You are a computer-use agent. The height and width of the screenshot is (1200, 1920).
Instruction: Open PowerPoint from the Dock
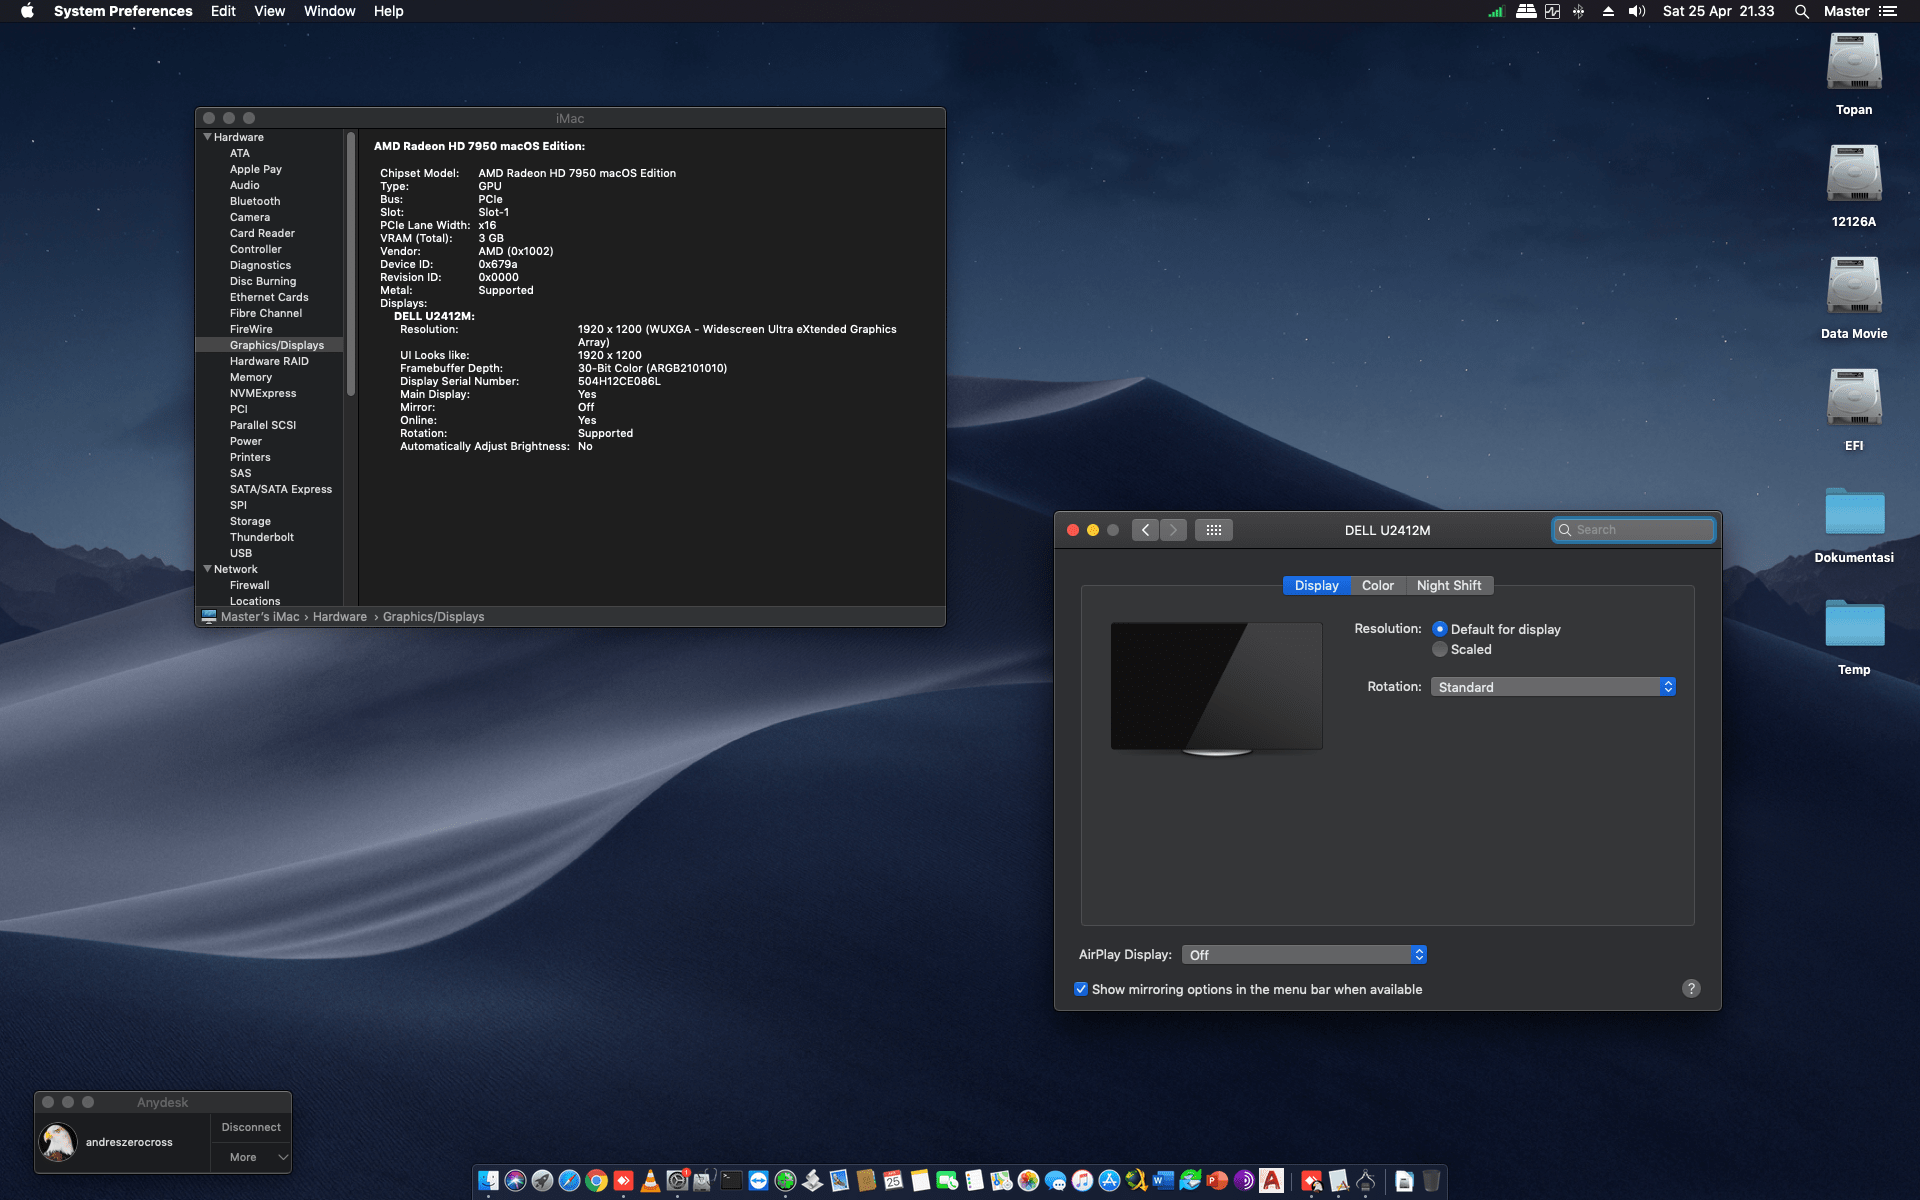pos(1217,1181)
